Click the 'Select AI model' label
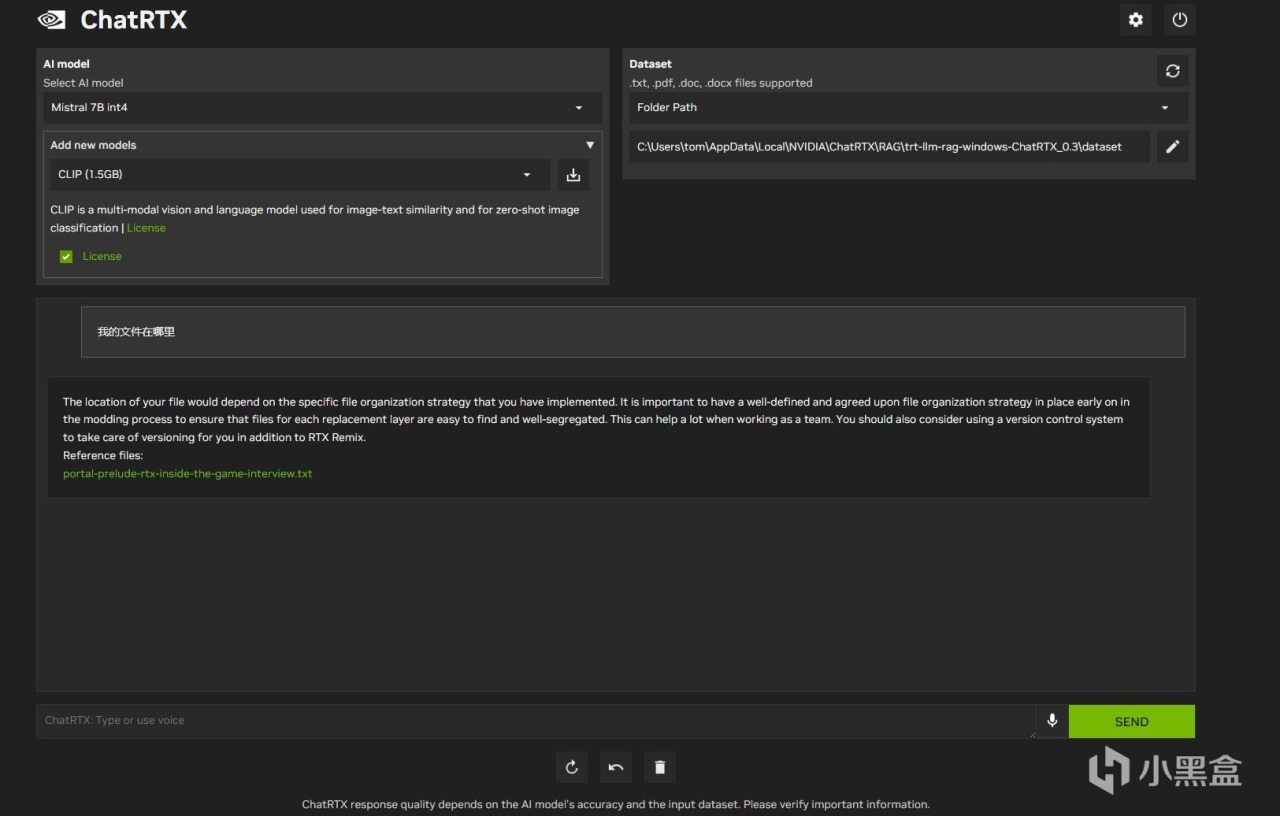The width and height of the screenshot is (1280, 816). 83,83
